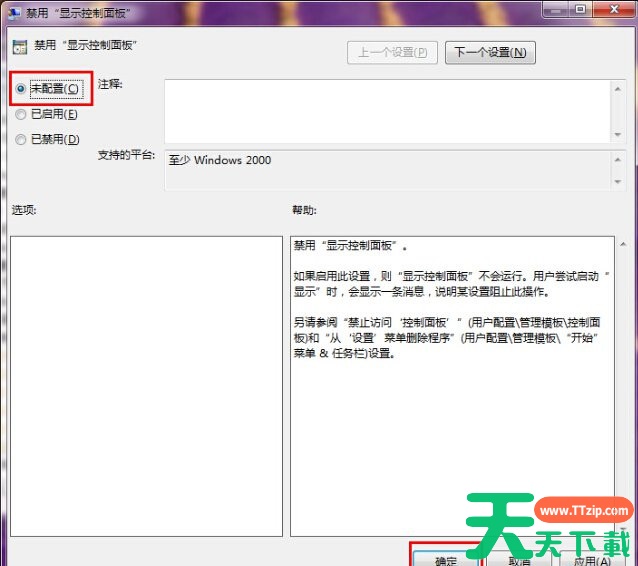Screen dimensions: 638x566
Task: Click the up arrow of 支持的平台 scrollbar
Action: tap(618, 160)
